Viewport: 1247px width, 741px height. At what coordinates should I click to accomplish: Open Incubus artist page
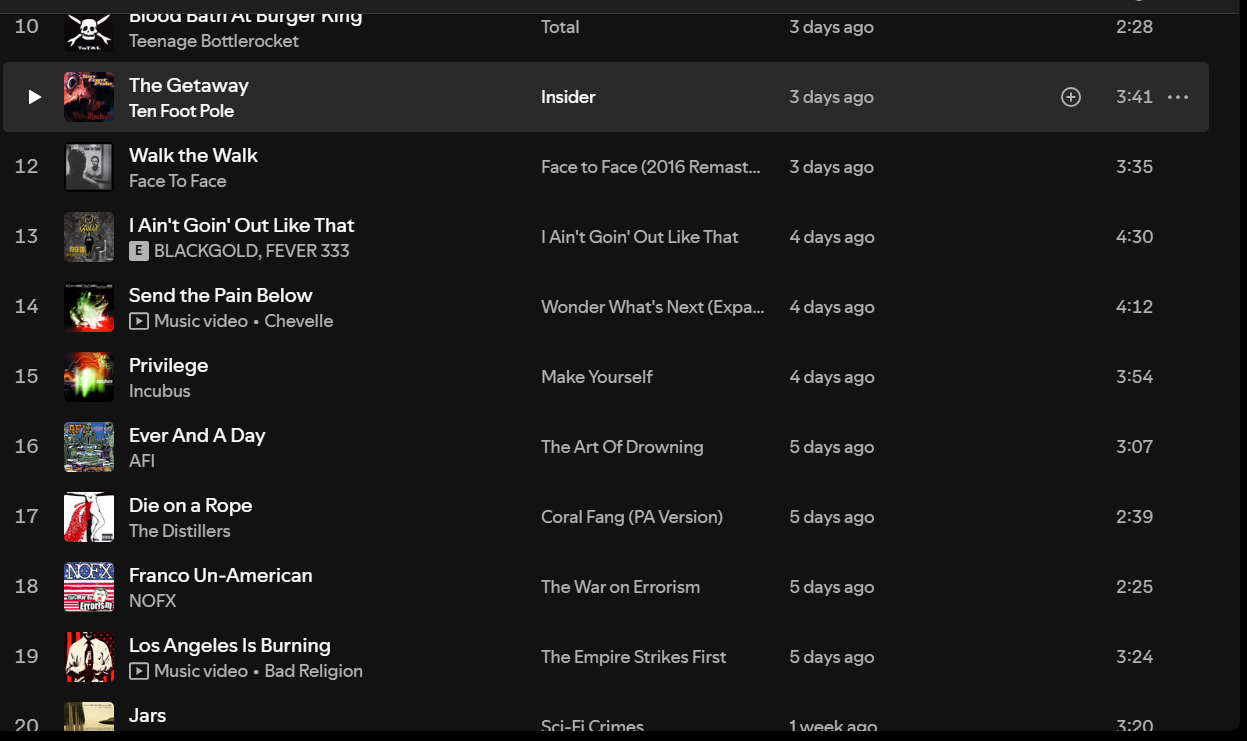159,391
